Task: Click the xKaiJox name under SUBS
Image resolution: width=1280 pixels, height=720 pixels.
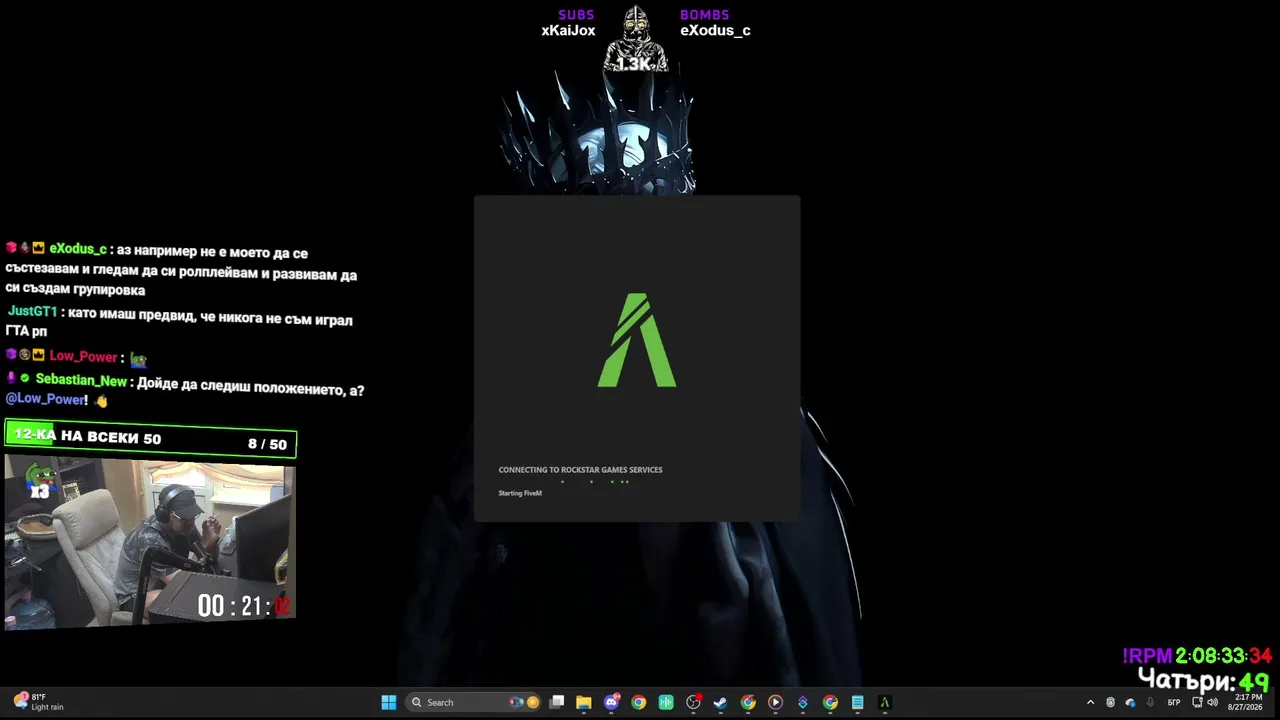Action: pos(568,31)
